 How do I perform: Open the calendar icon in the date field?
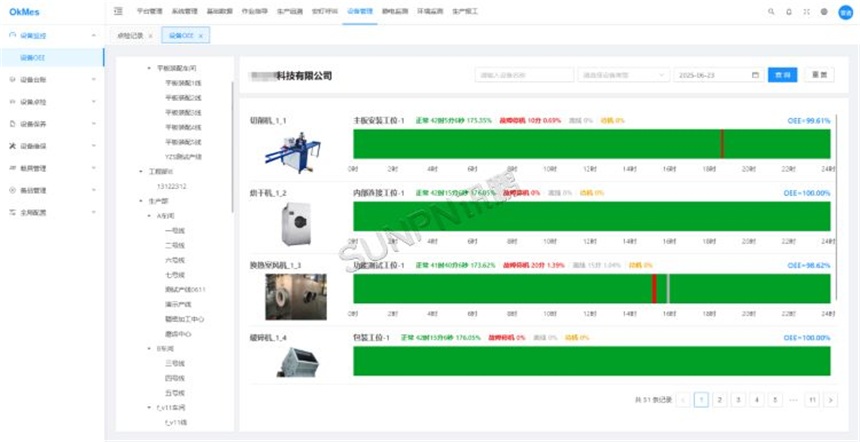tap(755, 75)
